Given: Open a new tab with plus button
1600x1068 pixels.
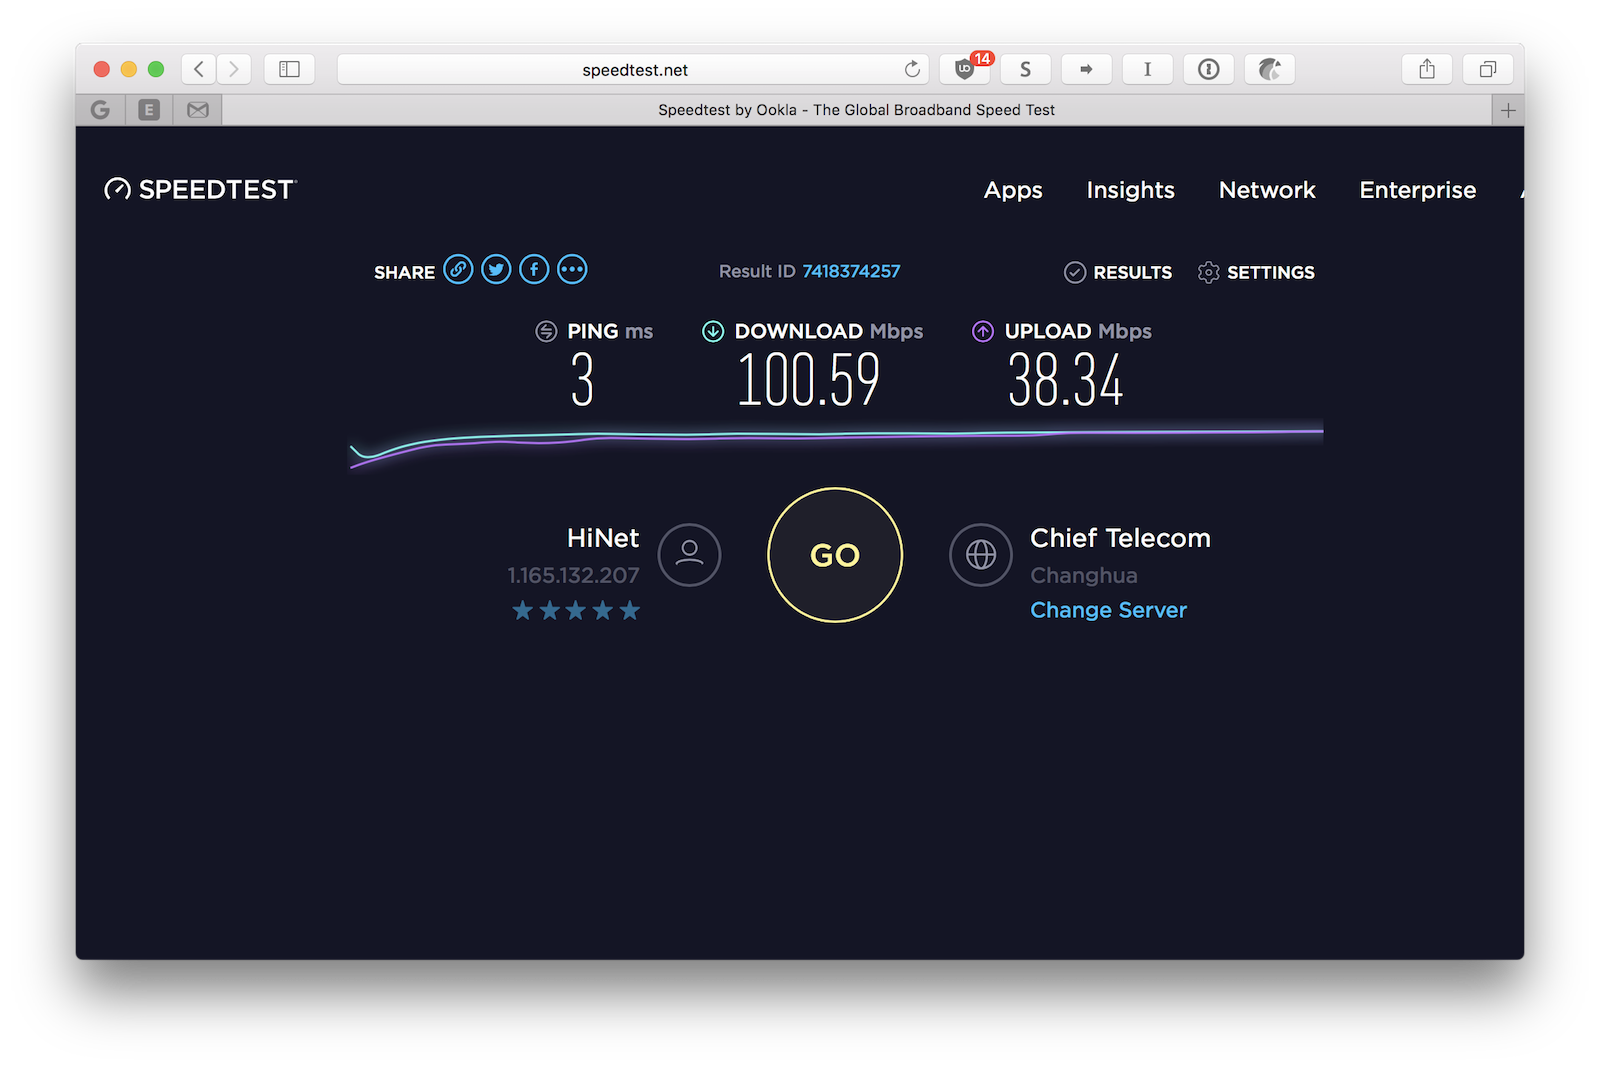Looking at the screenshot, I should pyautogui.click(x=1508, y=110).
